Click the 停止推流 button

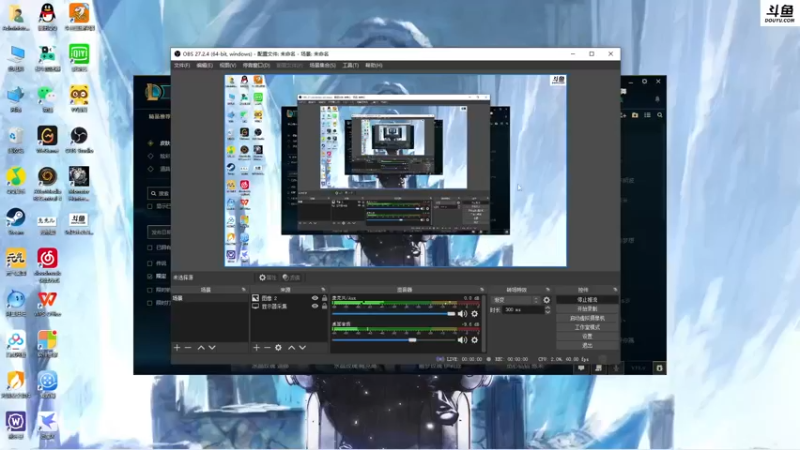click(x=587, y=299)
